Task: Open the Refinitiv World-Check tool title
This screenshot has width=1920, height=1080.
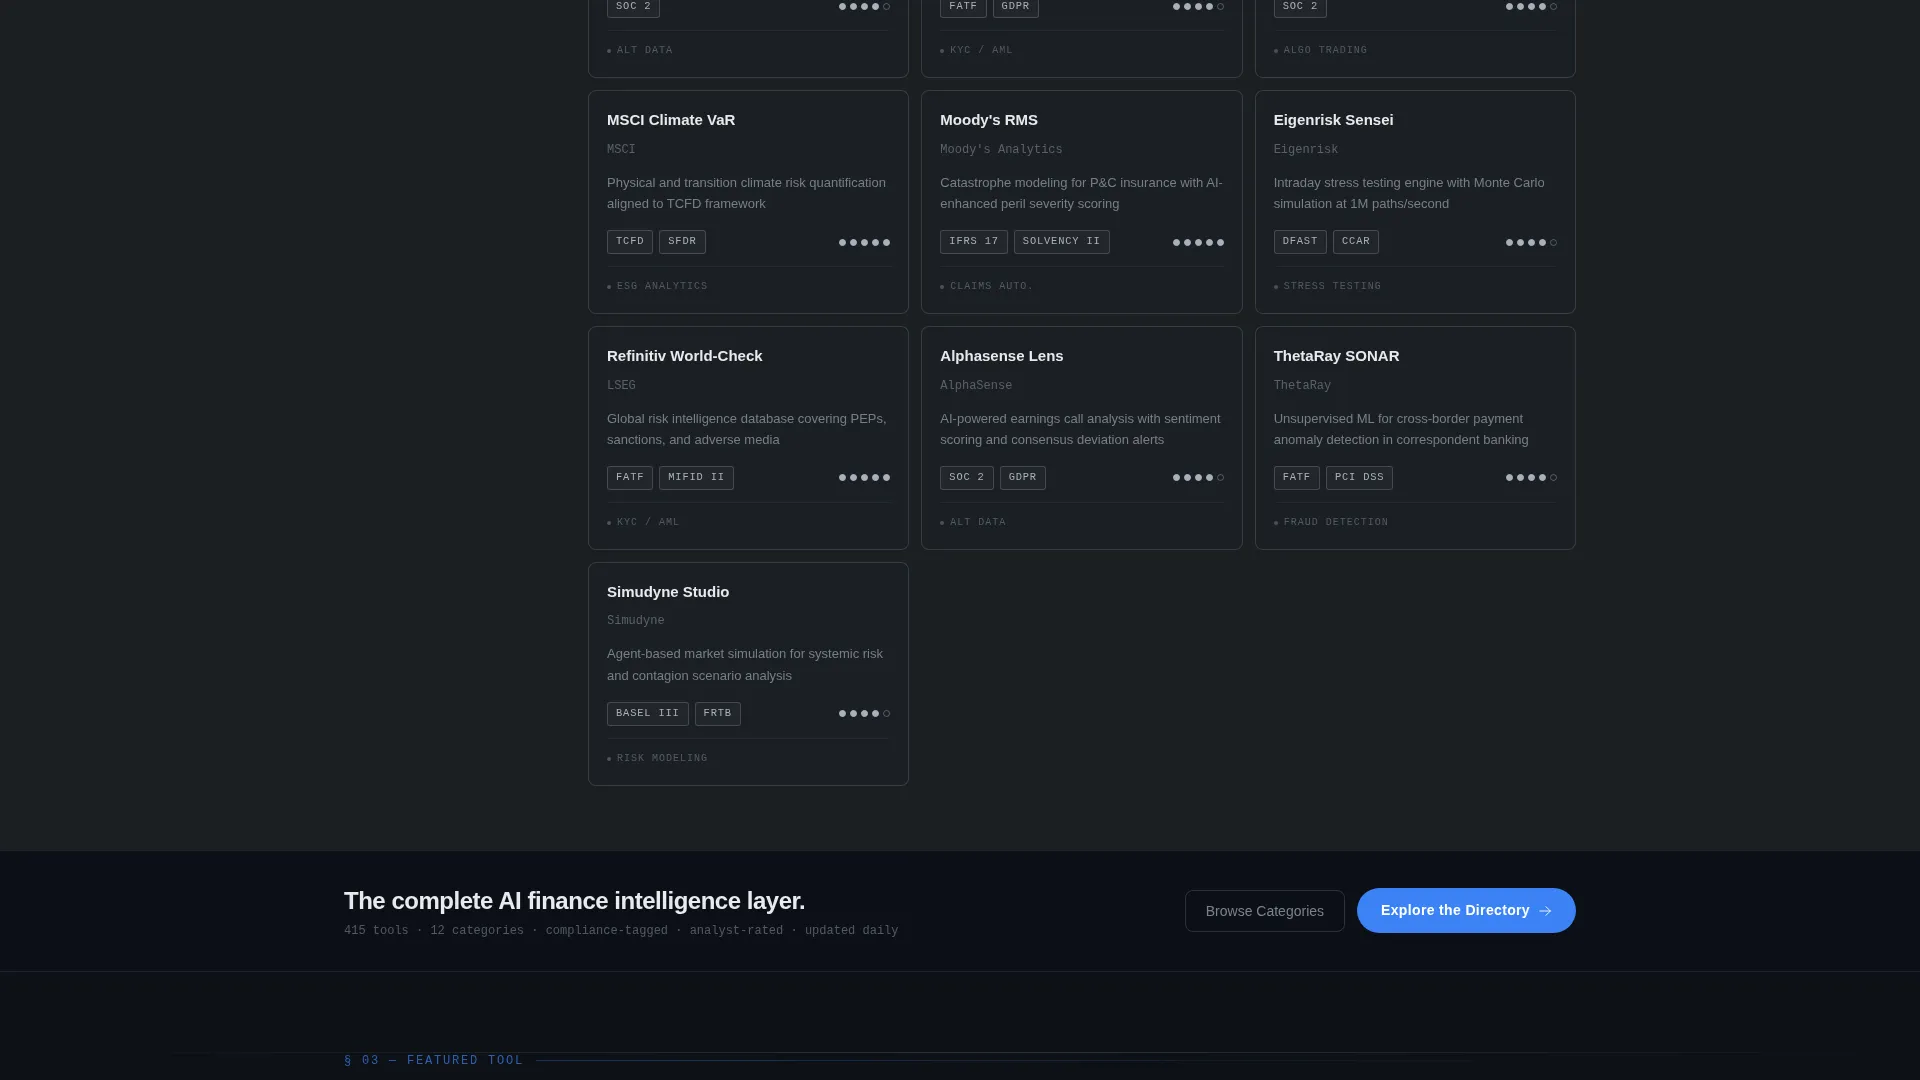Action: tap(684, 356)
